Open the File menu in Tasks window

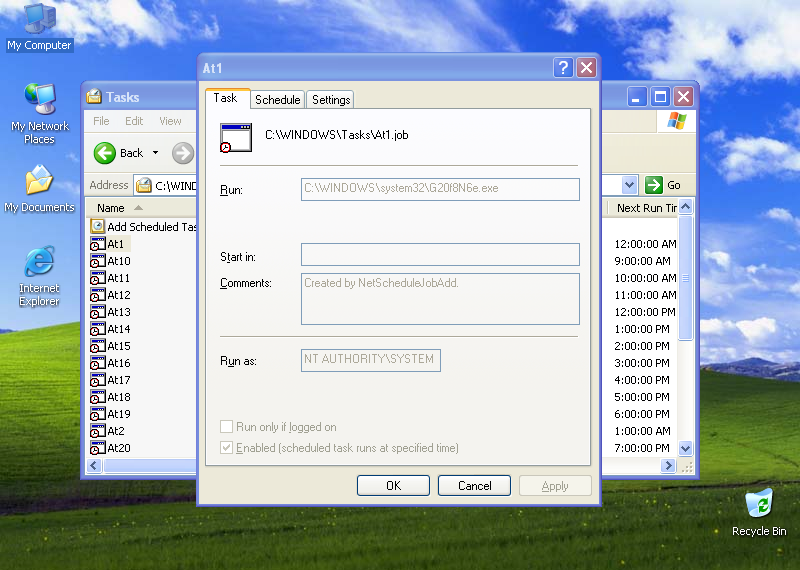(x=101, y=121)
